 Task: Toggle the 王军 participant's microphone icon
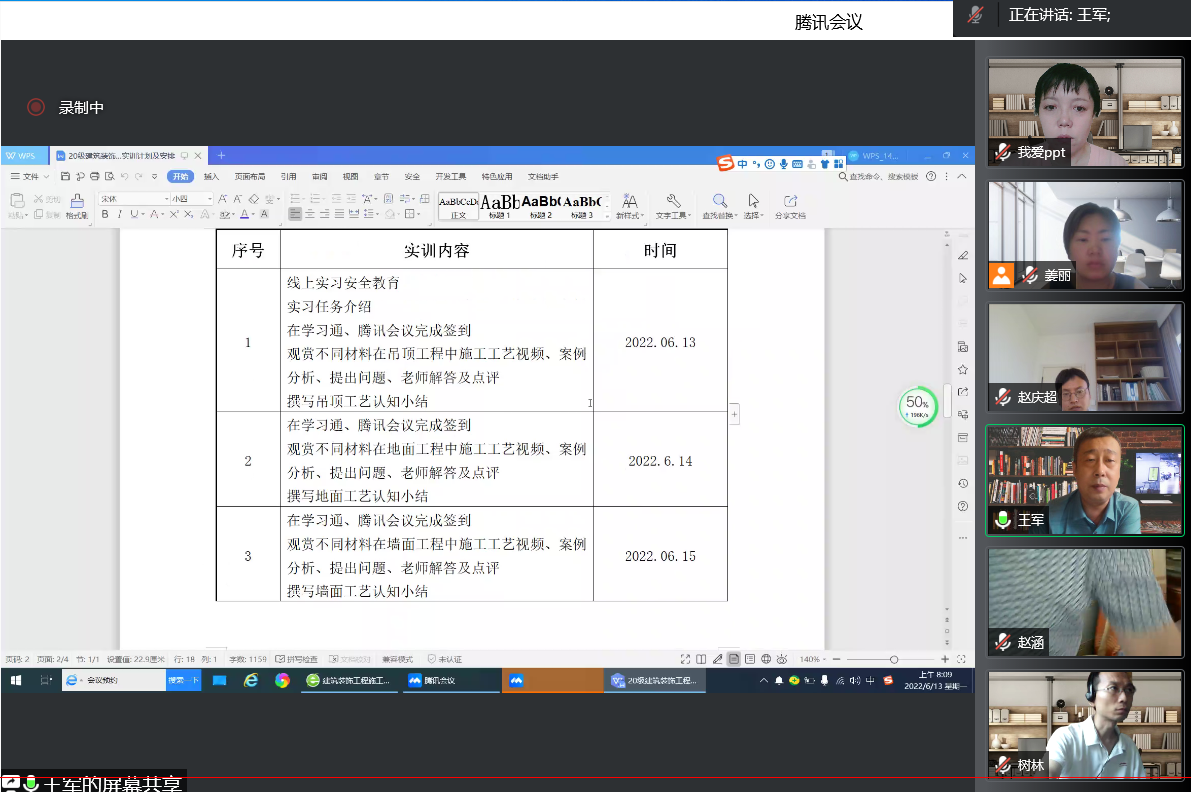coord(1002,520)
